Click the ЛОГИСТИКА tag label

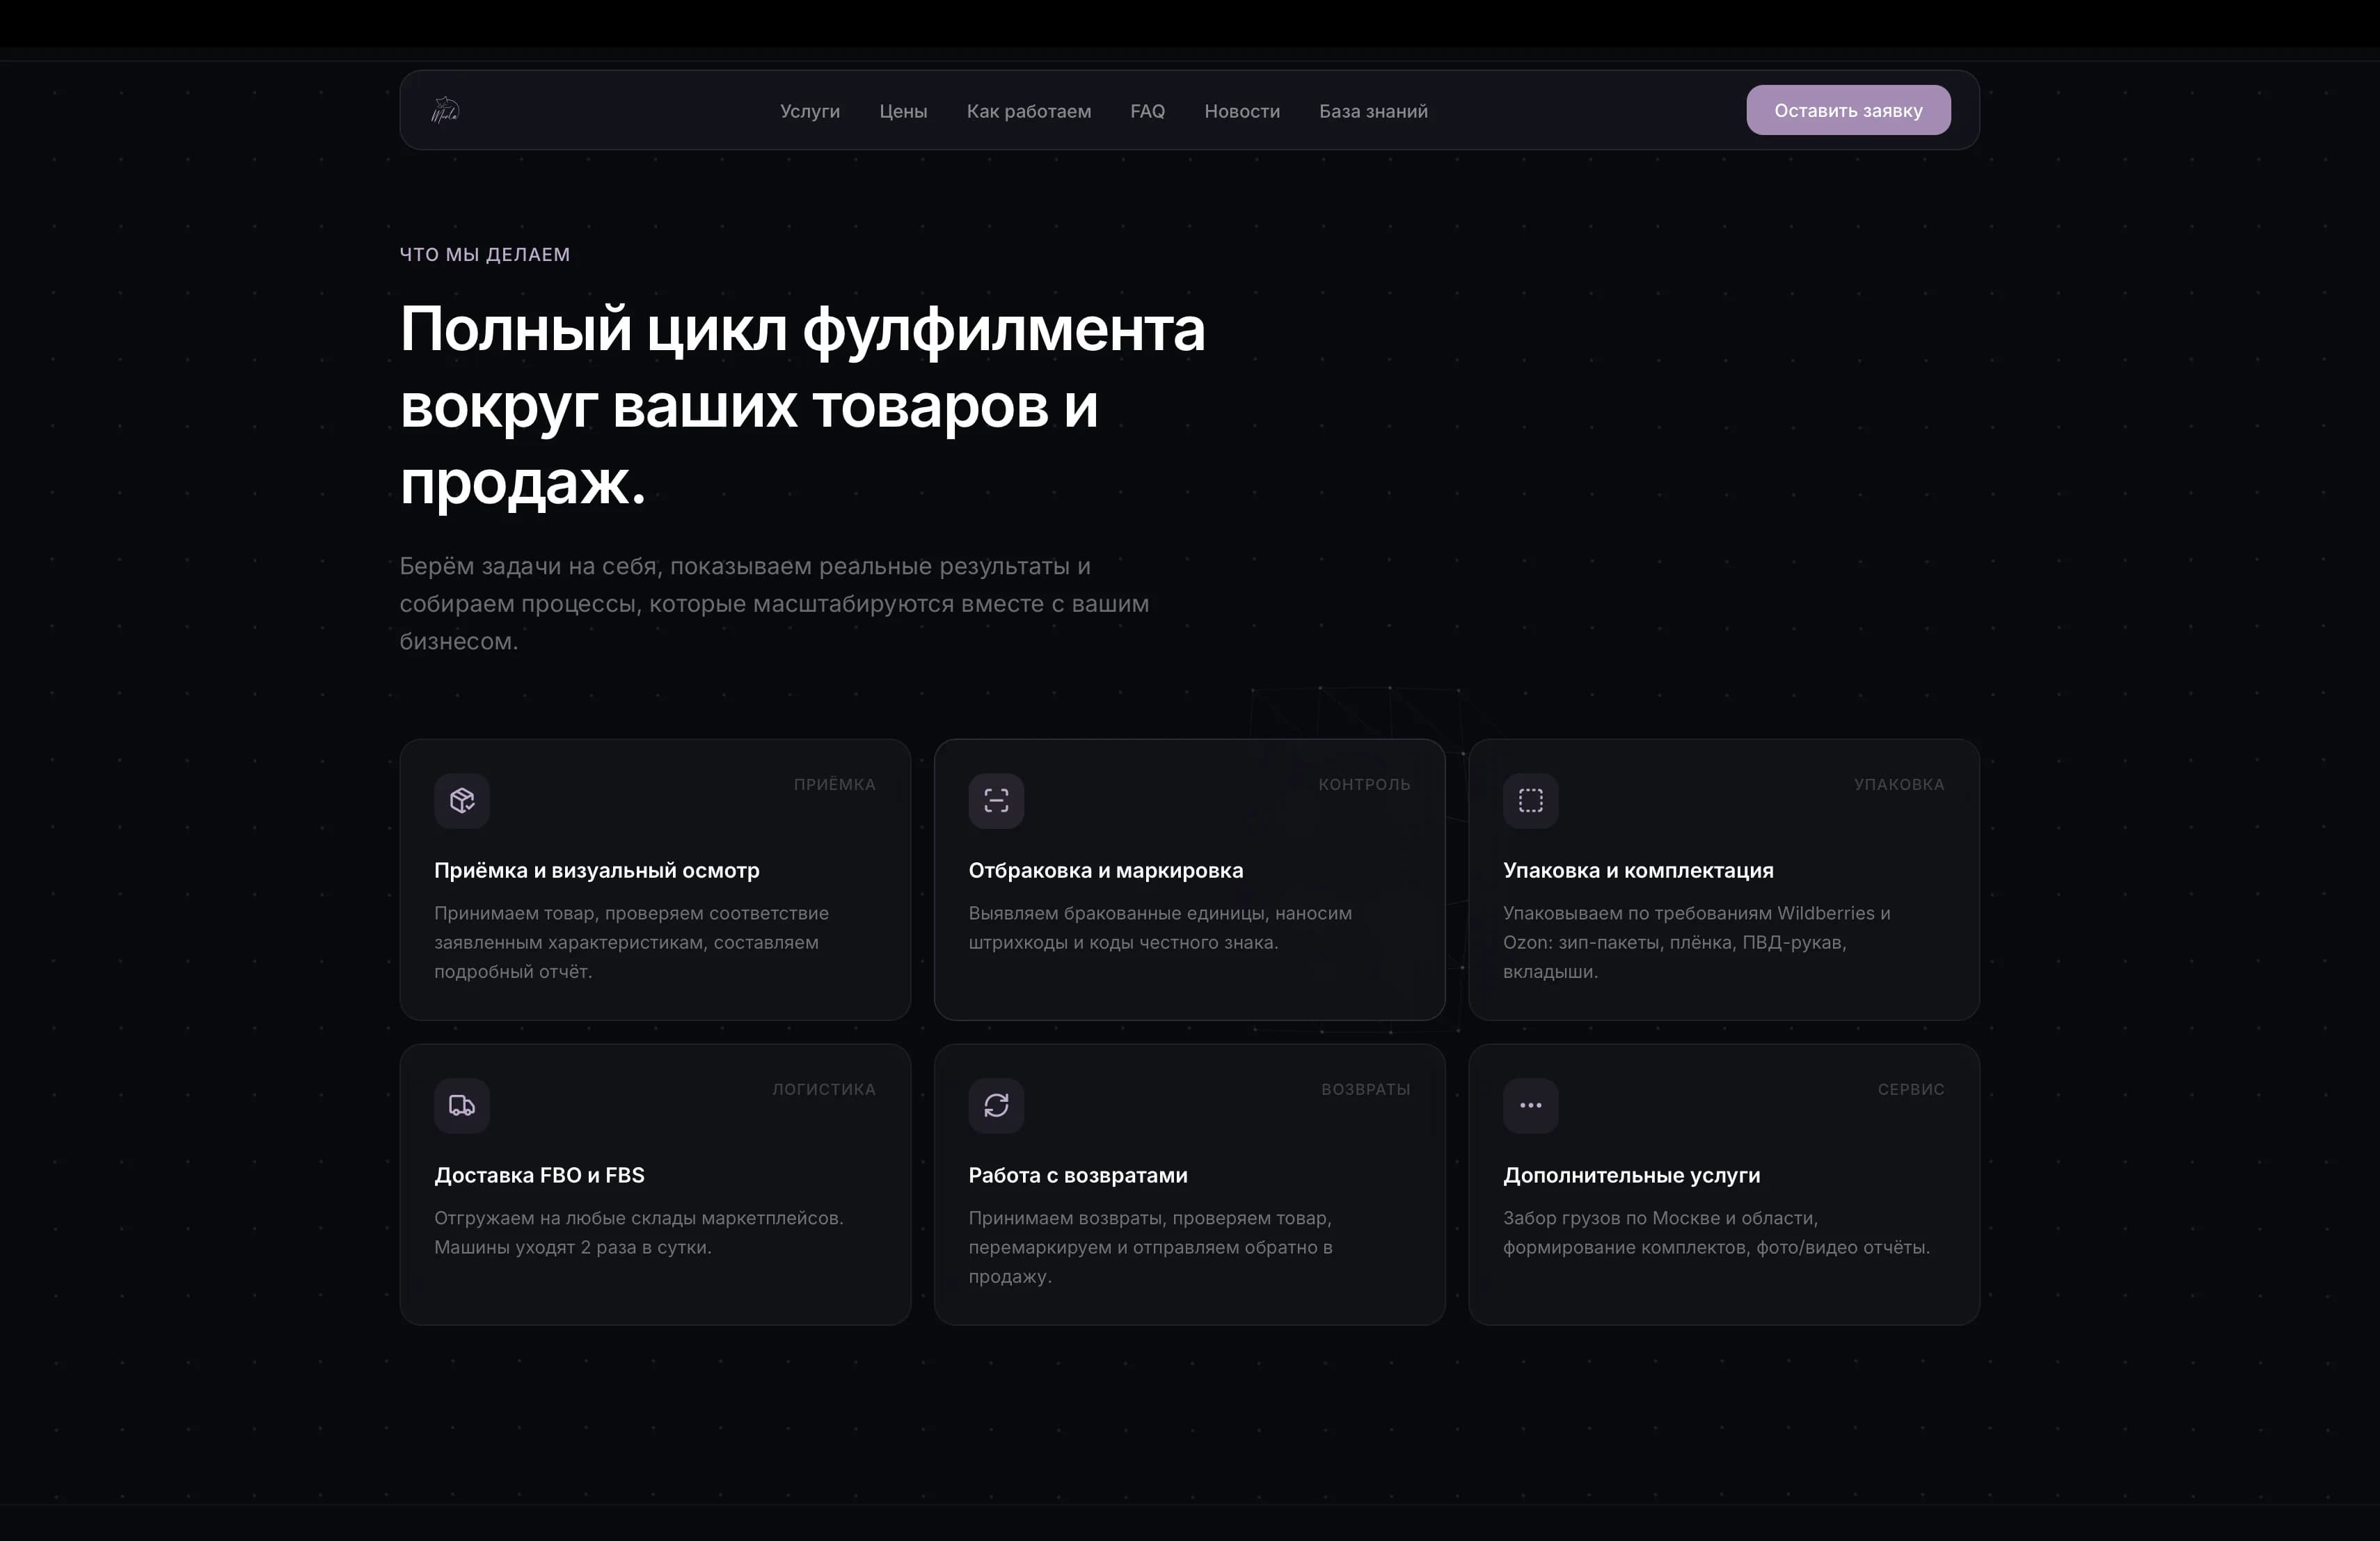click(824, 1089)
